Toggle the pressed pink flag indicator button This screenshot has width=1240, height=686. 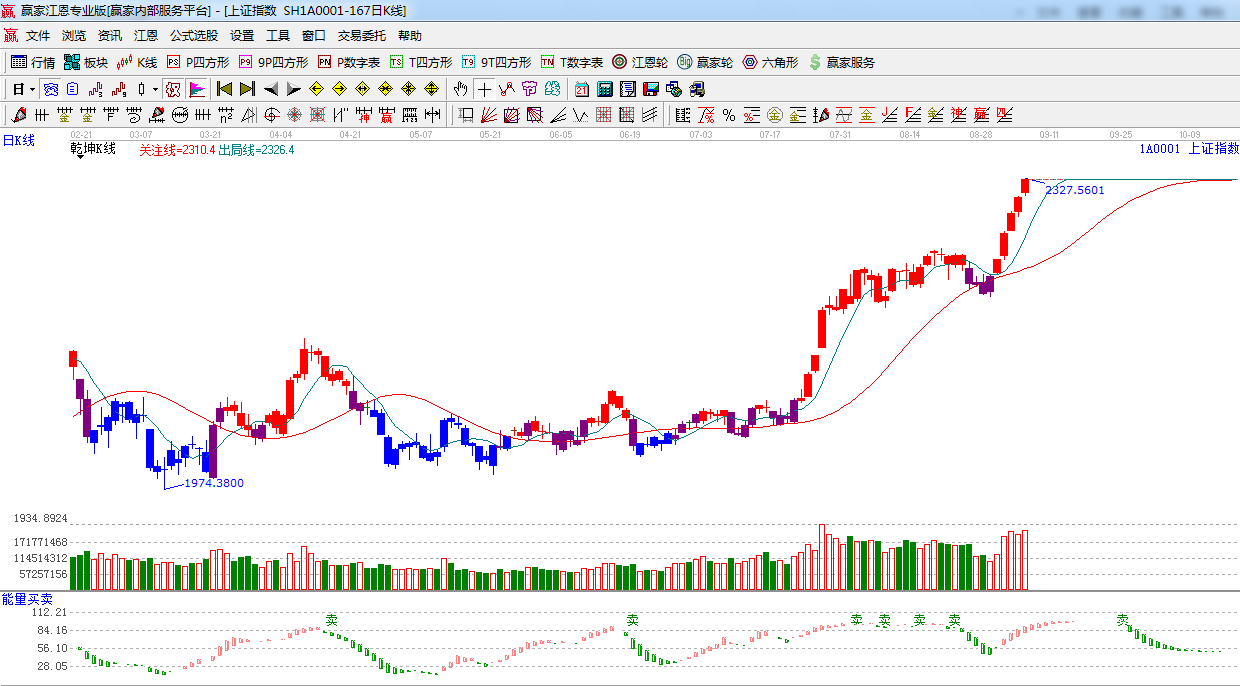point(197,89)
